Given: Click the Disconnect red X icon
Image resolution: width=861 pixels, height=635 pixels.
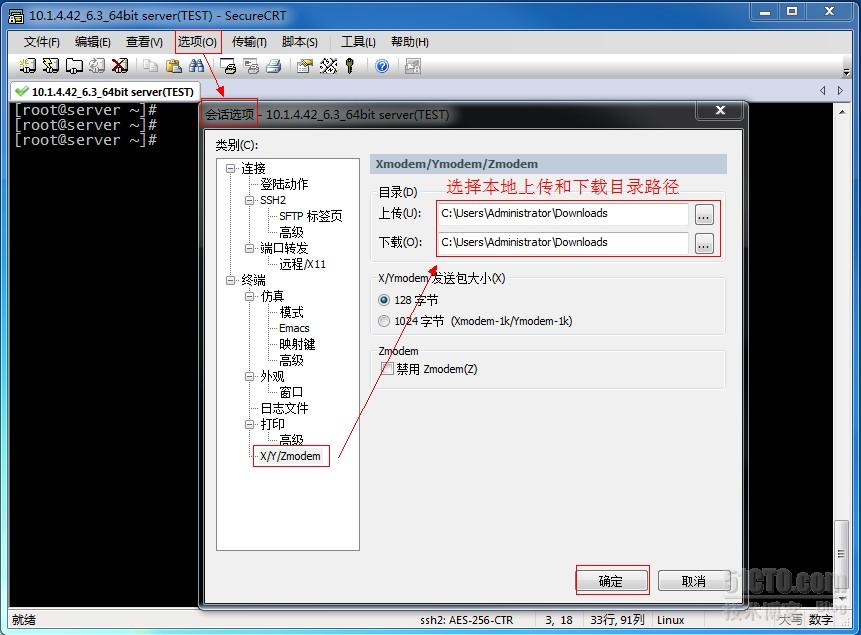Looking at the screenshot, I should click(120, 66).
